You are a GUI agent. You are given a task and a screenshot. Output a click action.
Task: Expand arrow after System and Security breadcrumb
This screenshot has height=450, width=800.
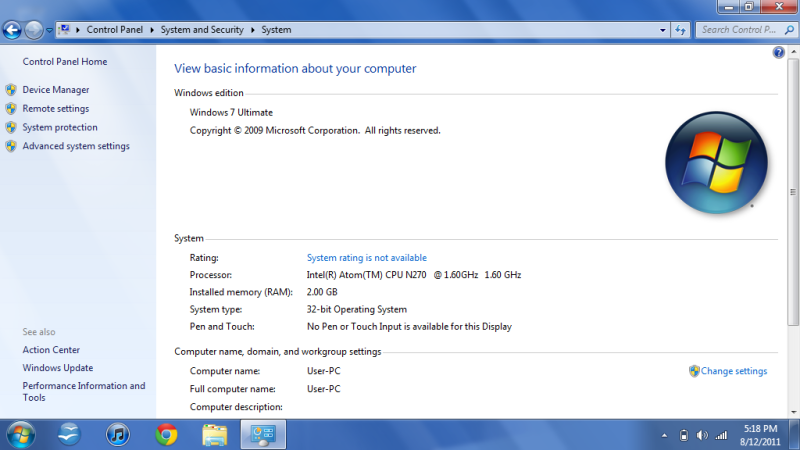tap(253, 30)
